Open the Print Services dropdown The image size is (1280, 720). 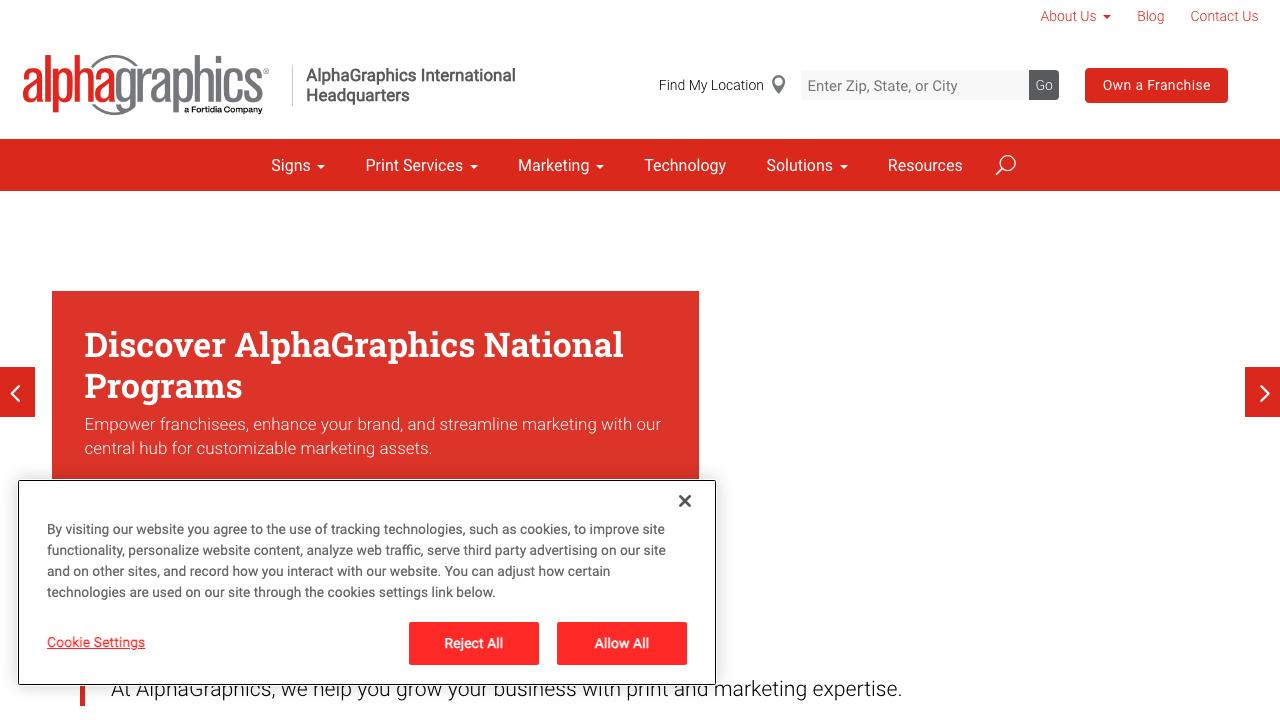pyautogui.click(x=421, y=165)
